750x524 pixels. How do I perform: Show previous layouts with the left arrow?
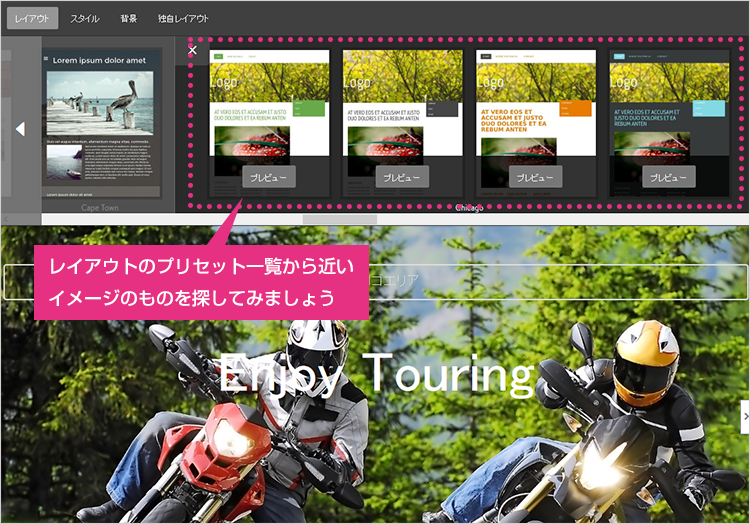point(20,129)
